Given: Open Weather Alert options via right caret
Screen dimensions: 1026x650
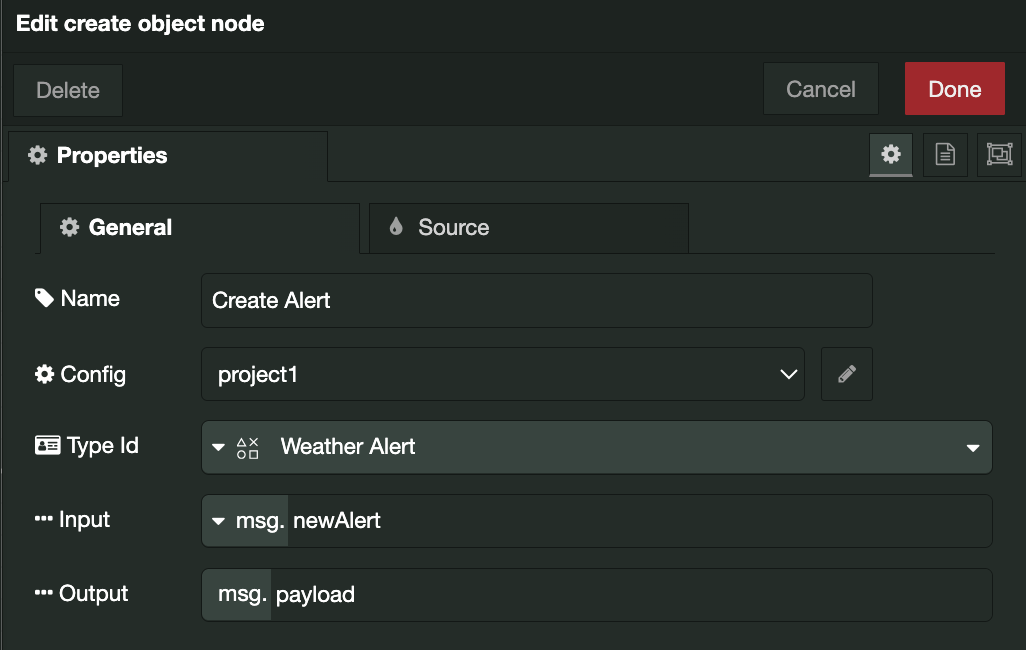Looking at the screenshot, I should [x=972, y=448].
